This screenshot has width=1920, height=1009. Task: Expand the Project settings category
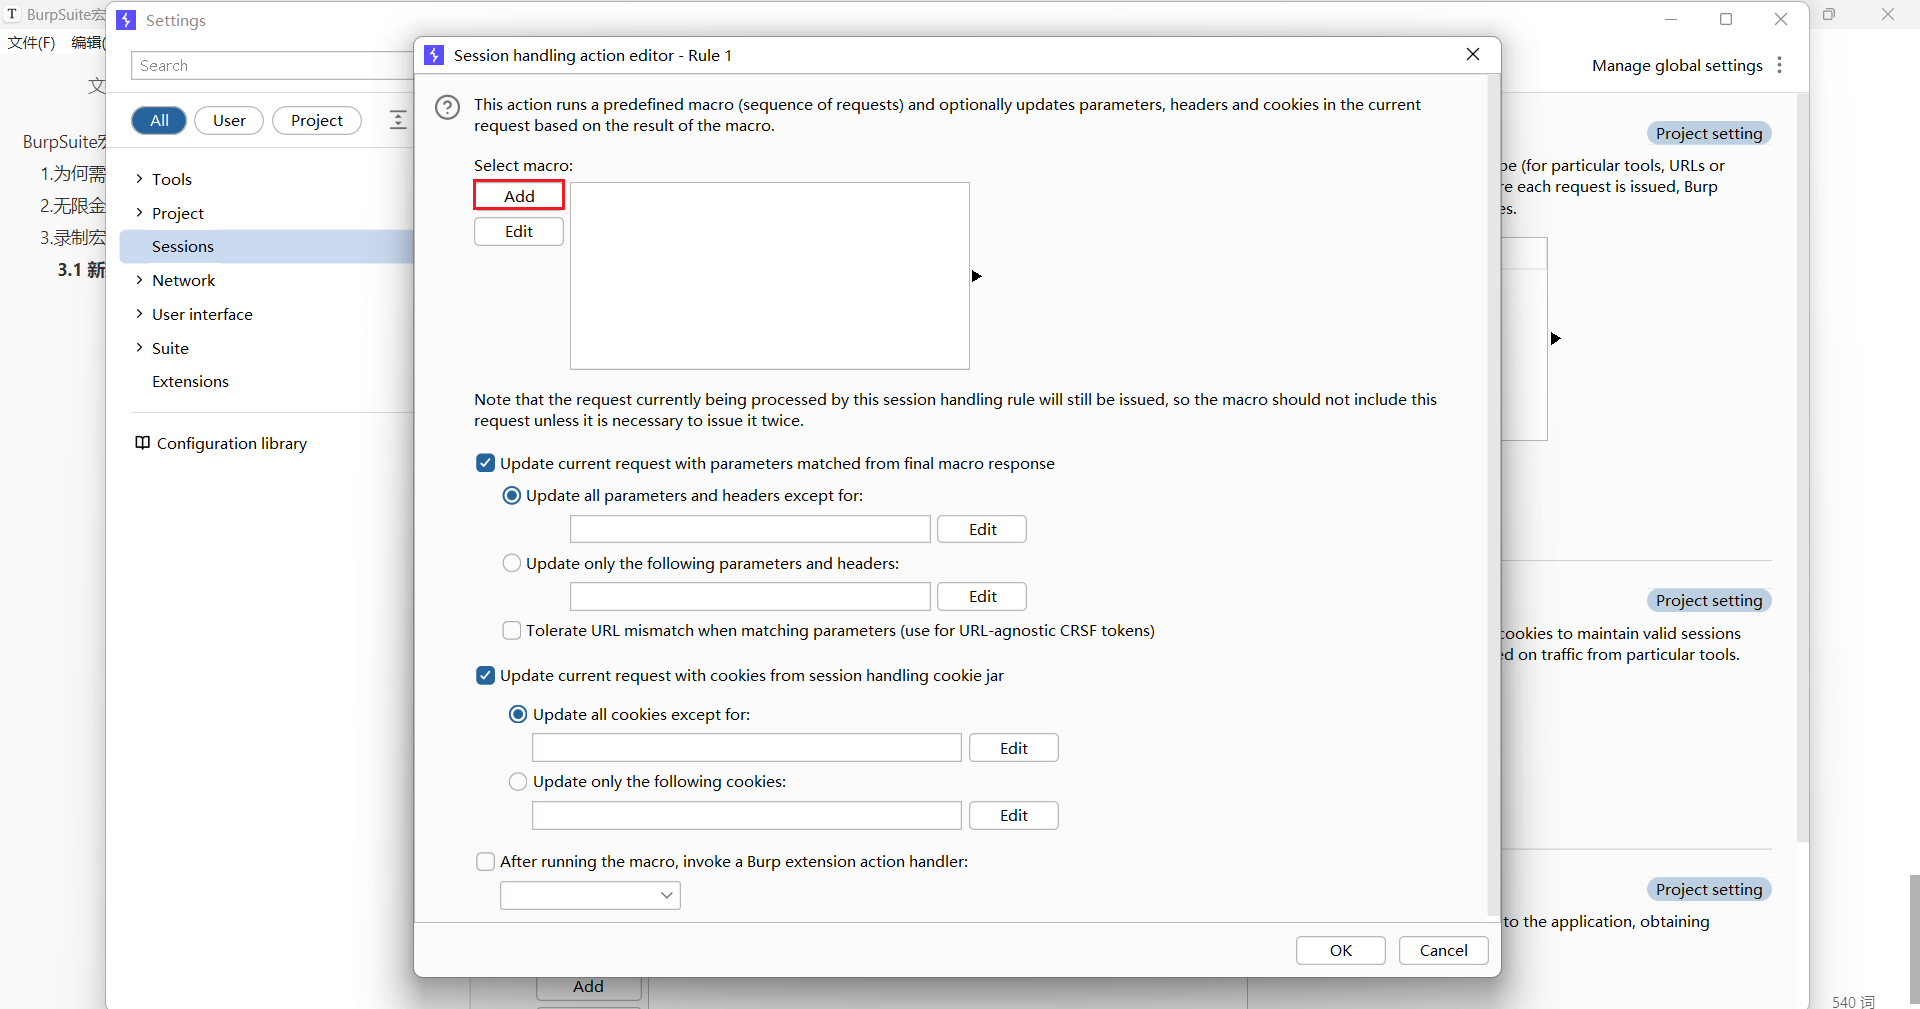point(139,213)
